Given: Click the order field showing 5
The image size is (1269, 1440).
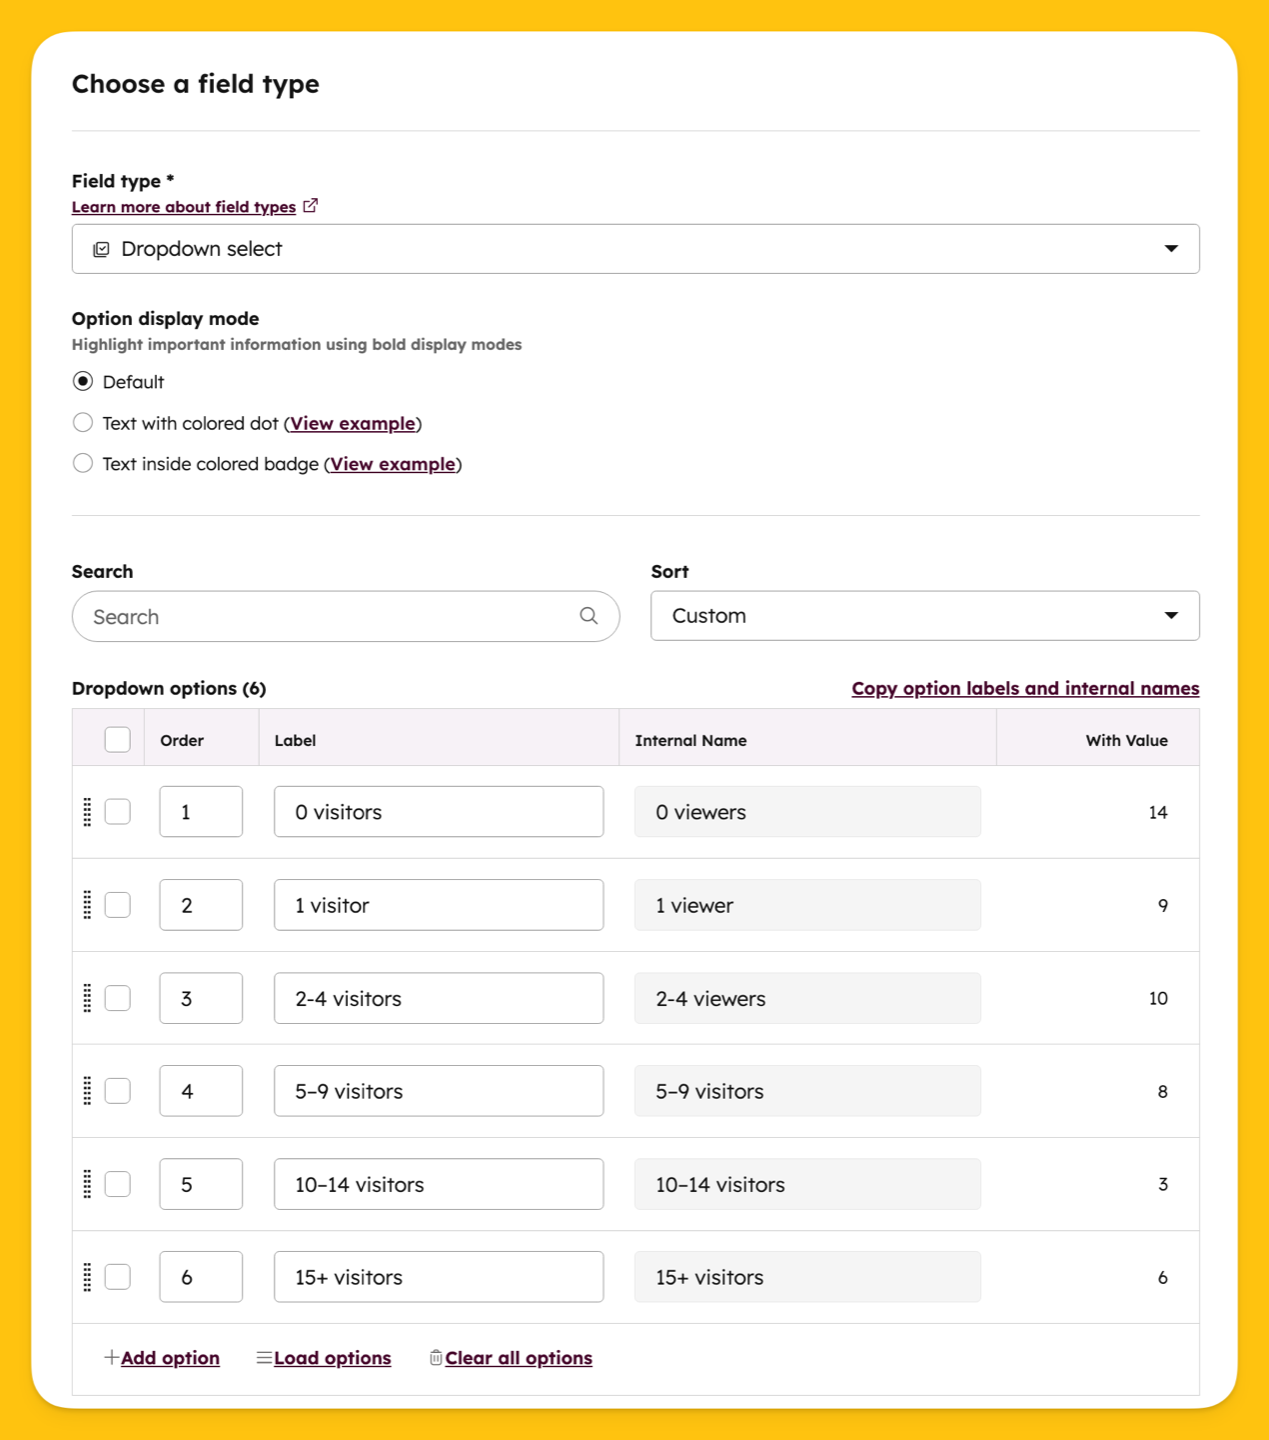Looking at the screenshot, I should point(201,1184).
